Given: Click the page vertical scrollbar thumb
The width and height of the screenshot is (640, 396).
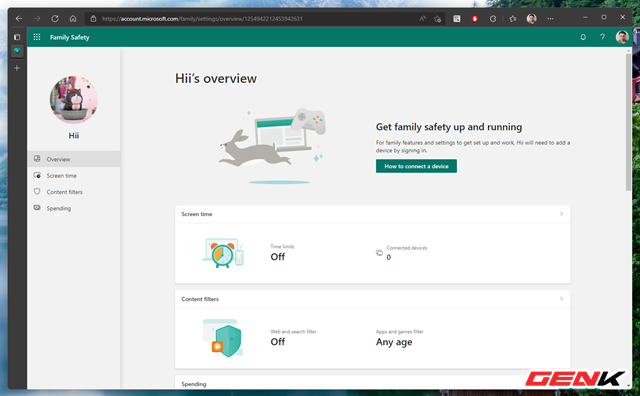Looking at the screenshot, I should coord(628,122).
